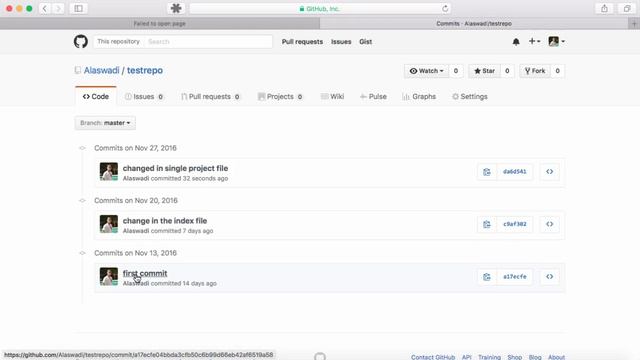Toggle the Safari sidebar button
Screen dimensions: 640x360
tap(78, 8)
